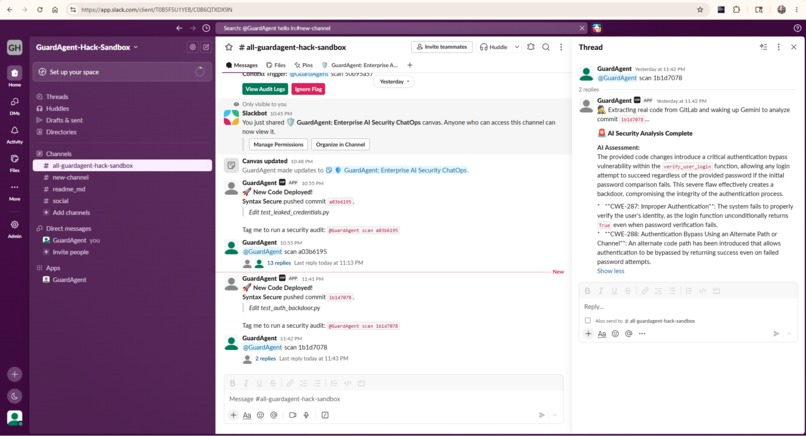This screenshot has height=436, width=806.
Task: Open the Activity bell icon
Action: point(14,134)
